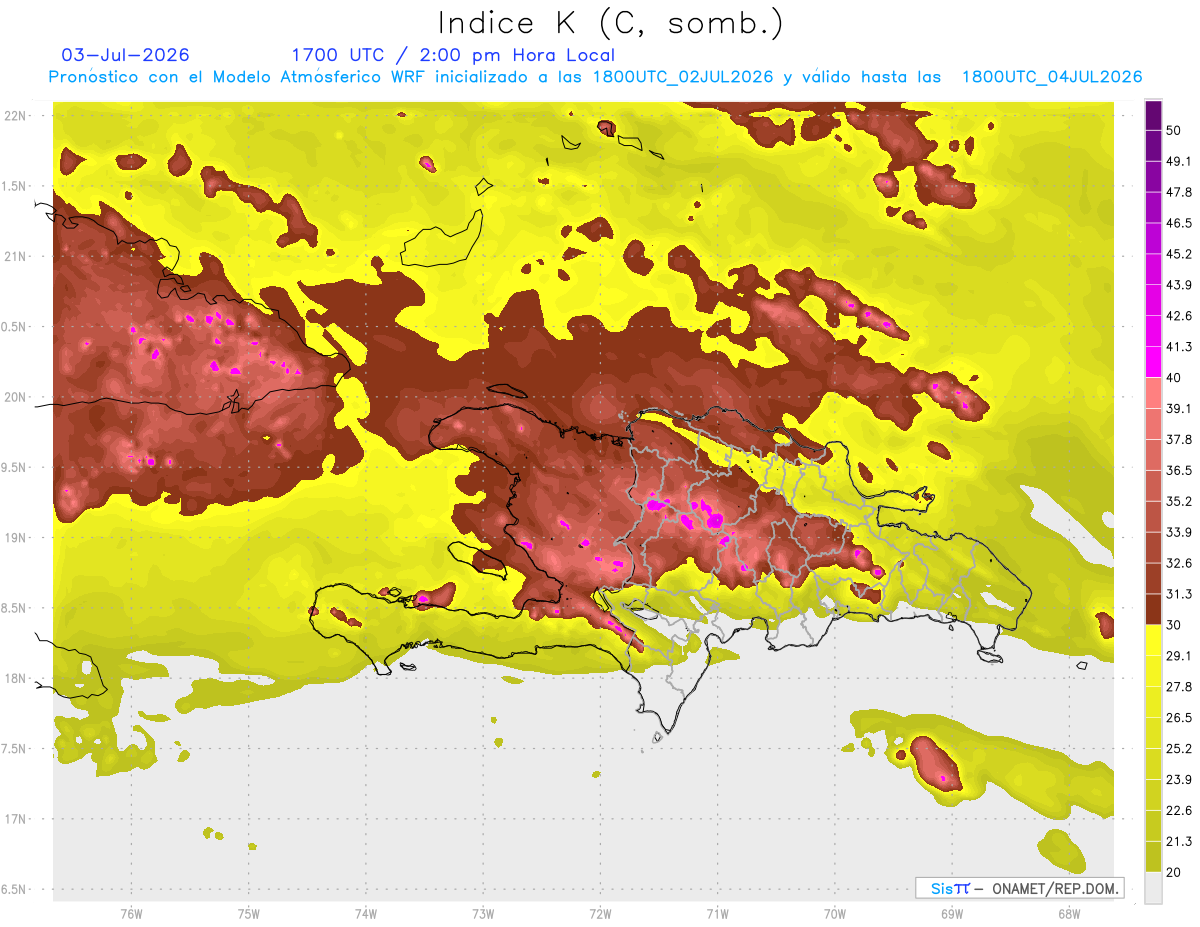Click the "30" color scale value

pyautogui.click(x=1175, y=625)
